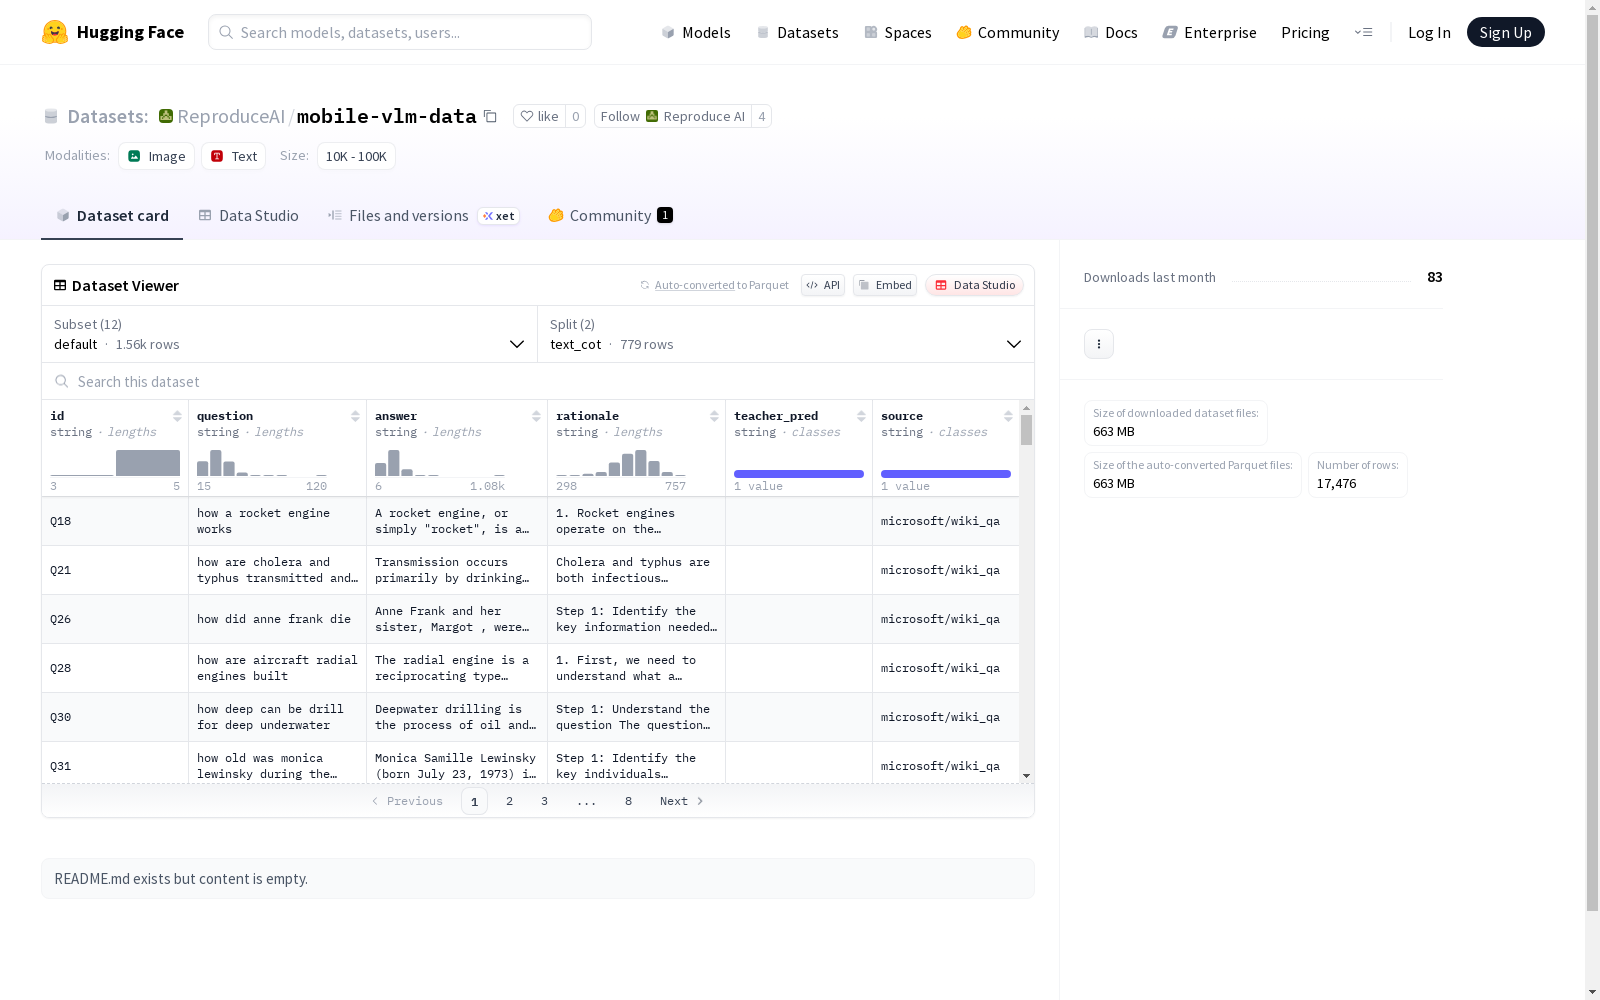This screenshot has width=1600, height=1000.
Task: Click the Sign Up button
Action: click(1506, 32)
